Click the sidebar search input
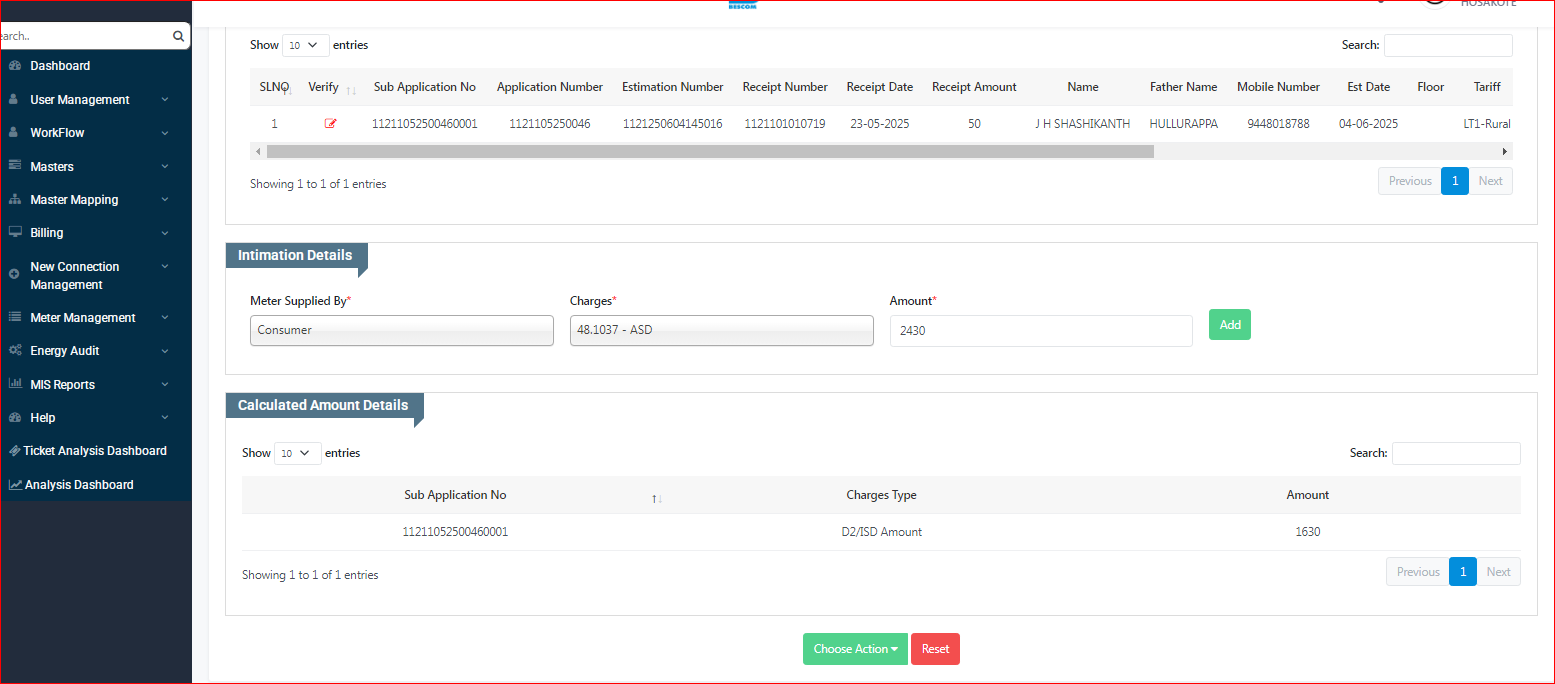The width and height of the screenshot is (1555, 684). point(85,36)
